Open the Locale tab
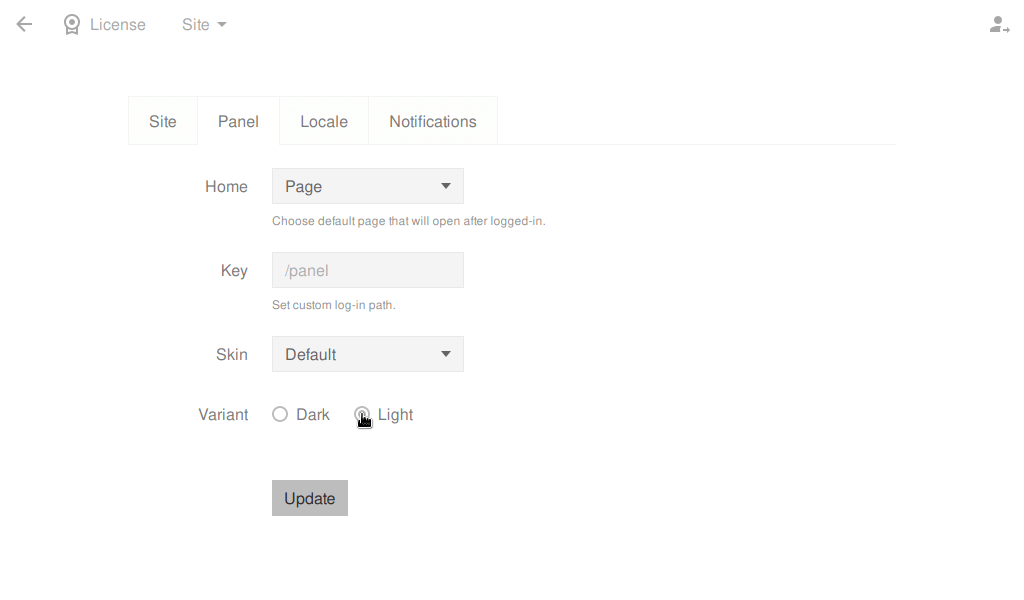The width and height of the screenshot is (1024, 600). [x=324, y=121]
